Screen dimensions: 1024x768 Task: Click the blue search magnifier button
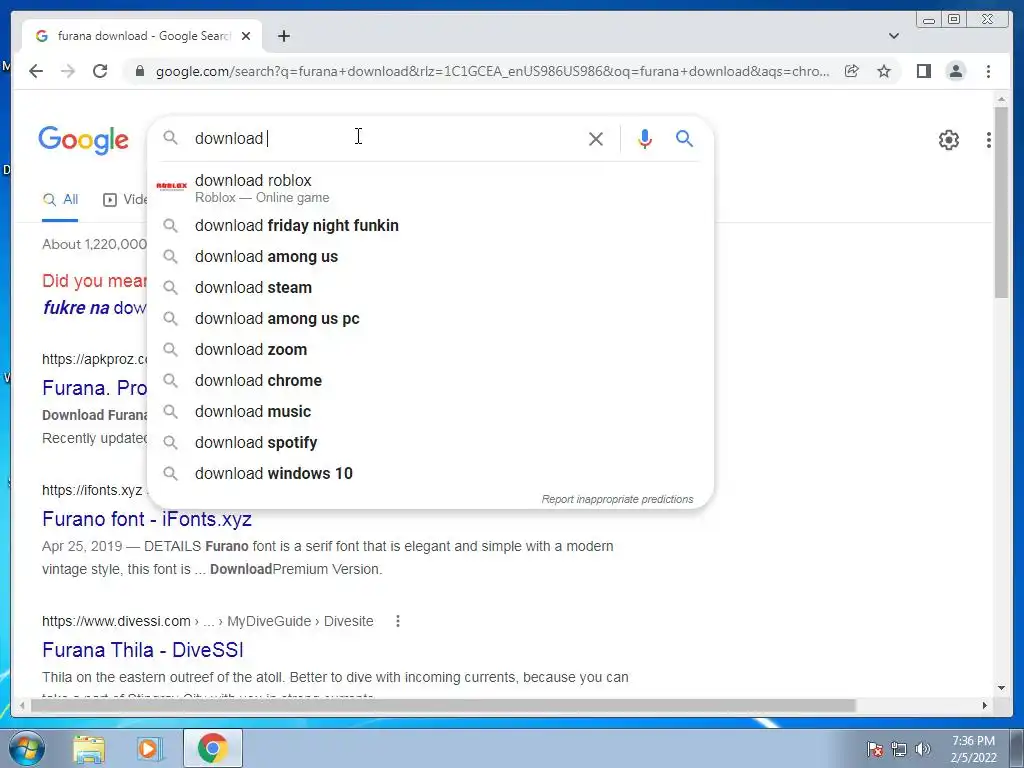(684, 138)
